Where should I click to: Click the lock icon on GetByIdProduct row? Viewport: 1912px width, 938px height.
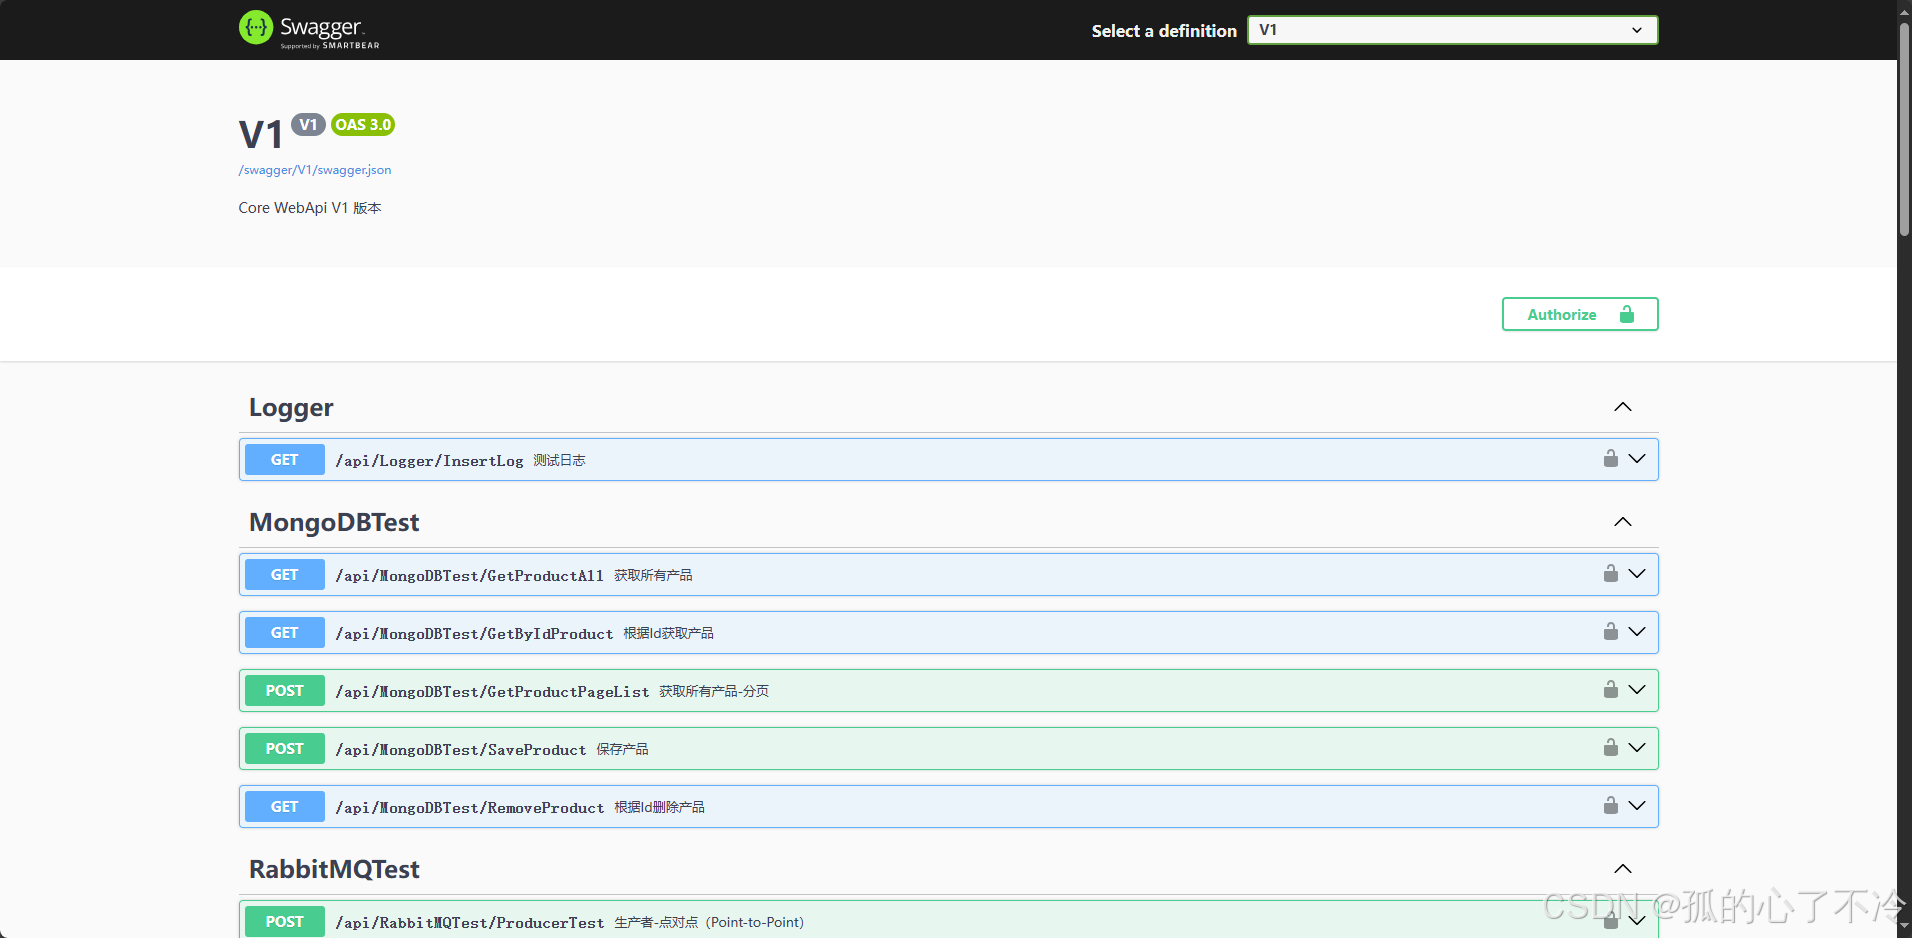click(x=1610, y=631)
